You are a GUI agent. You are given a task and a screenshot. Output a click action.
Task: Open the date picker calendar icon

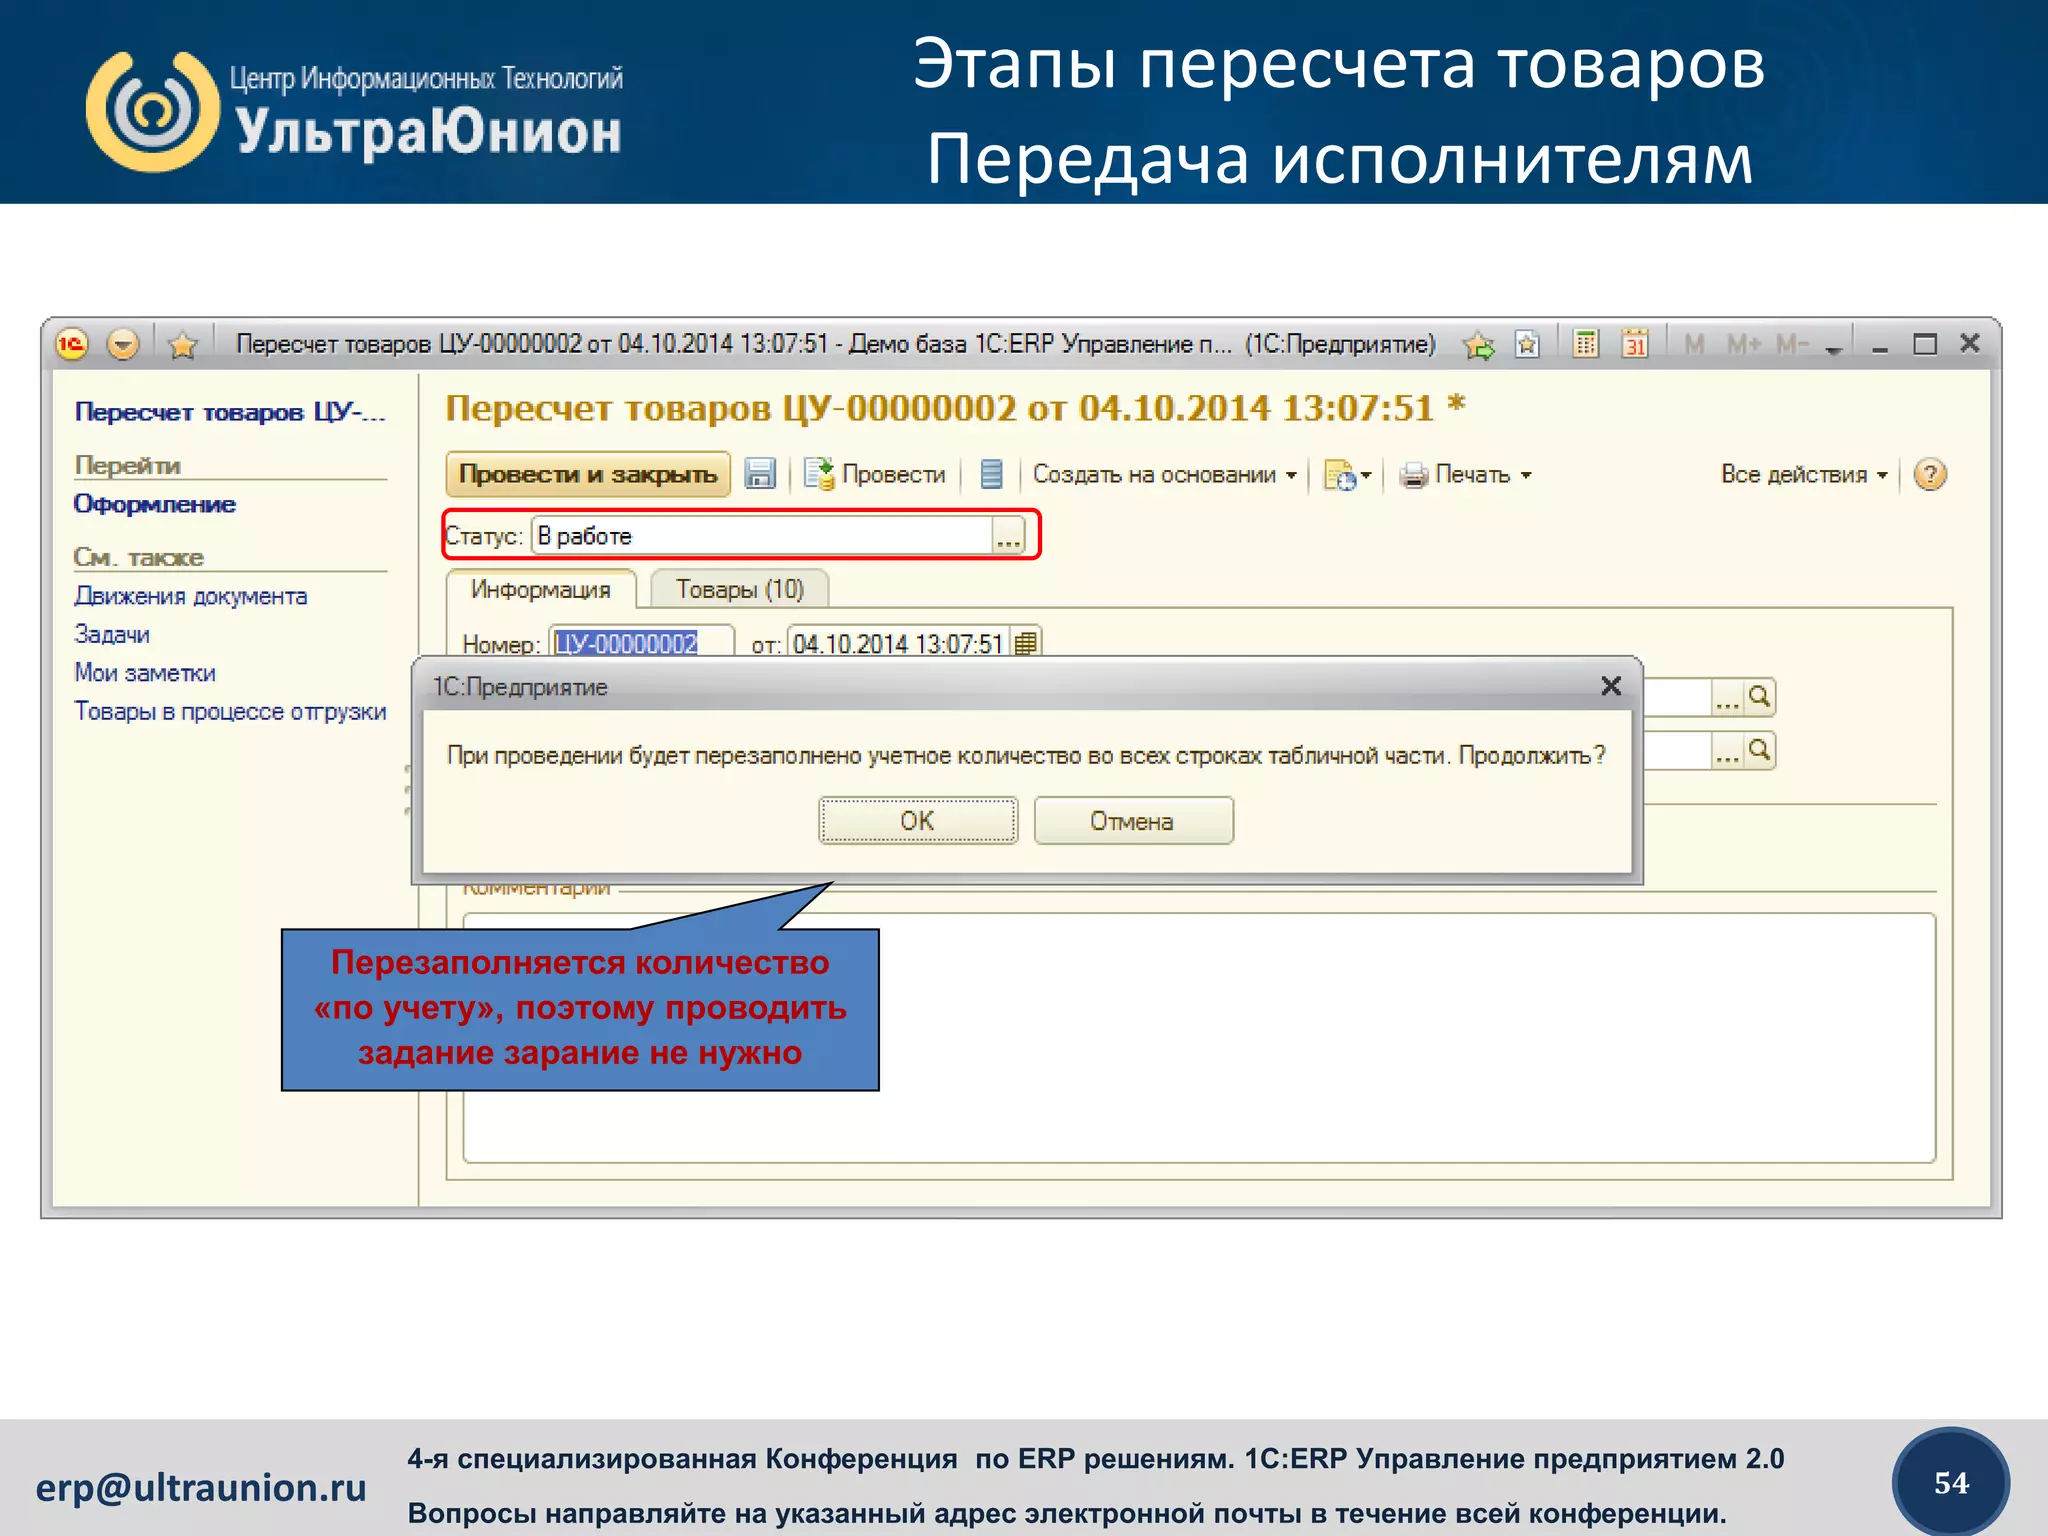click(x=1026, y=642)
